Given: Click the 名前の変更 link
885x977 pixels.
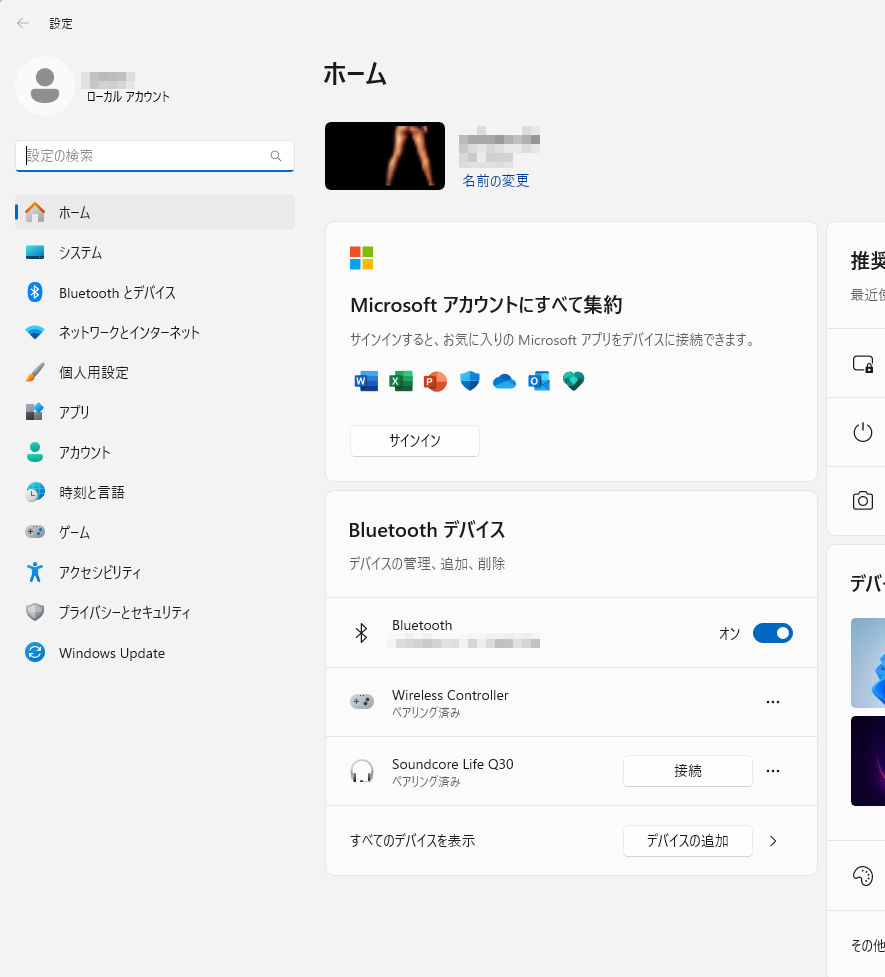Looking at the screenshot, I should (x=495, y=181).
